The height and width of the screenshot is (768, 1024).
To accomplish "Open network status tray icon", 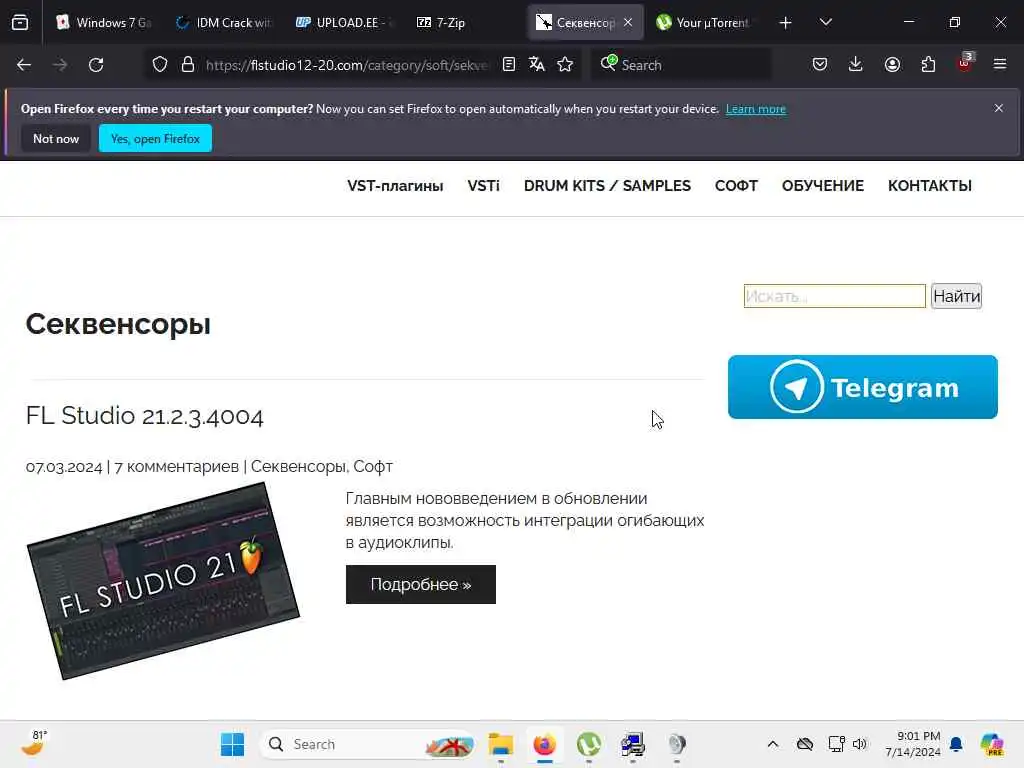I will [837, 744].
